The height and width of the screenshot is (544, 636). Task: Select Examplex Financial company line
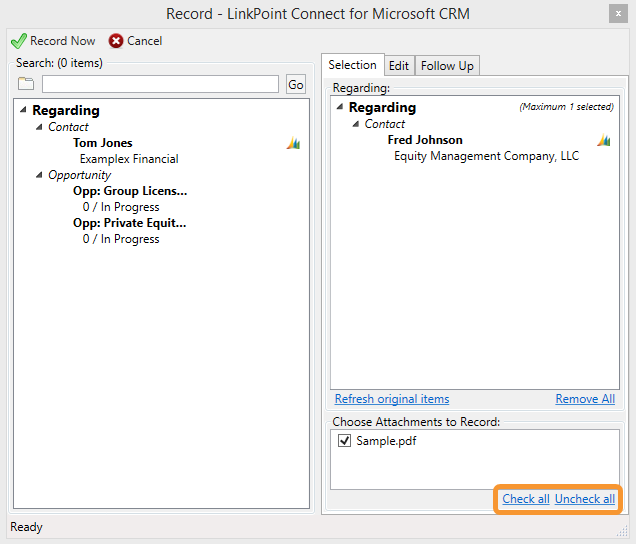(129, 159)
